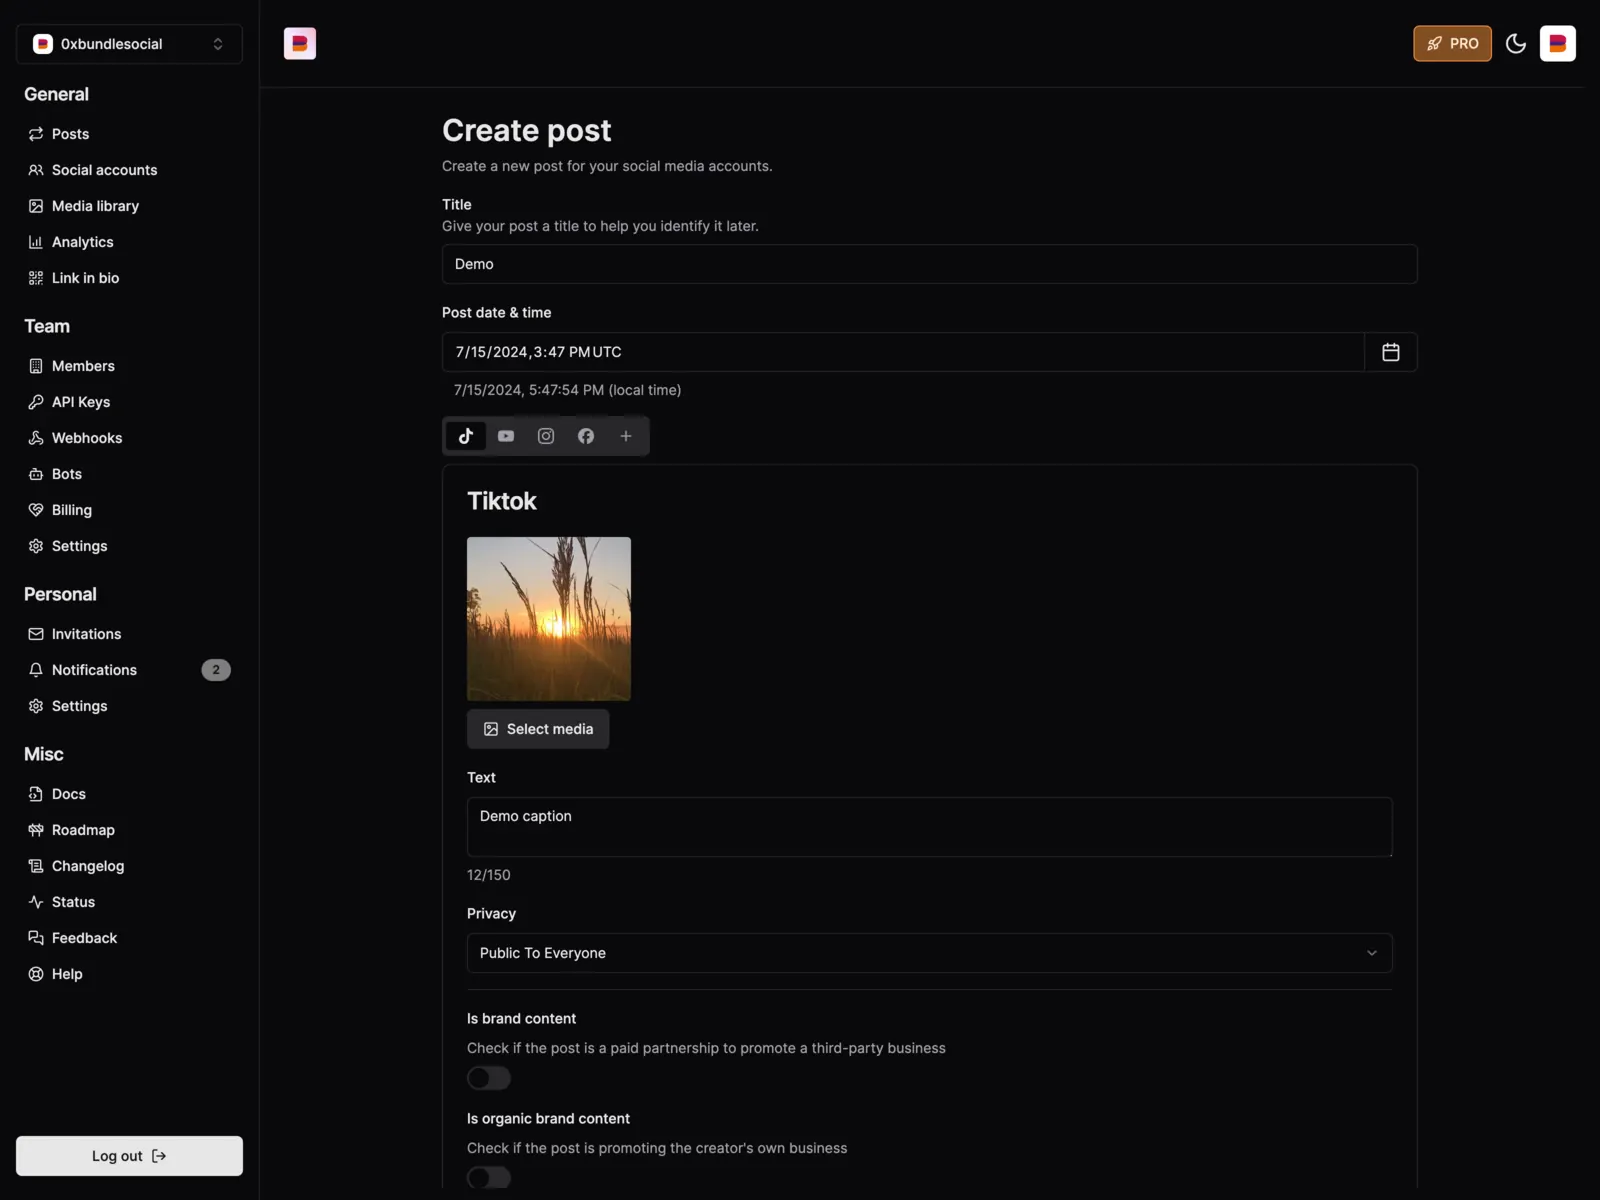This screenshot has height=1200, width=1600.
Task: Open the user avatar in top right
Action: click(1558, 43)
